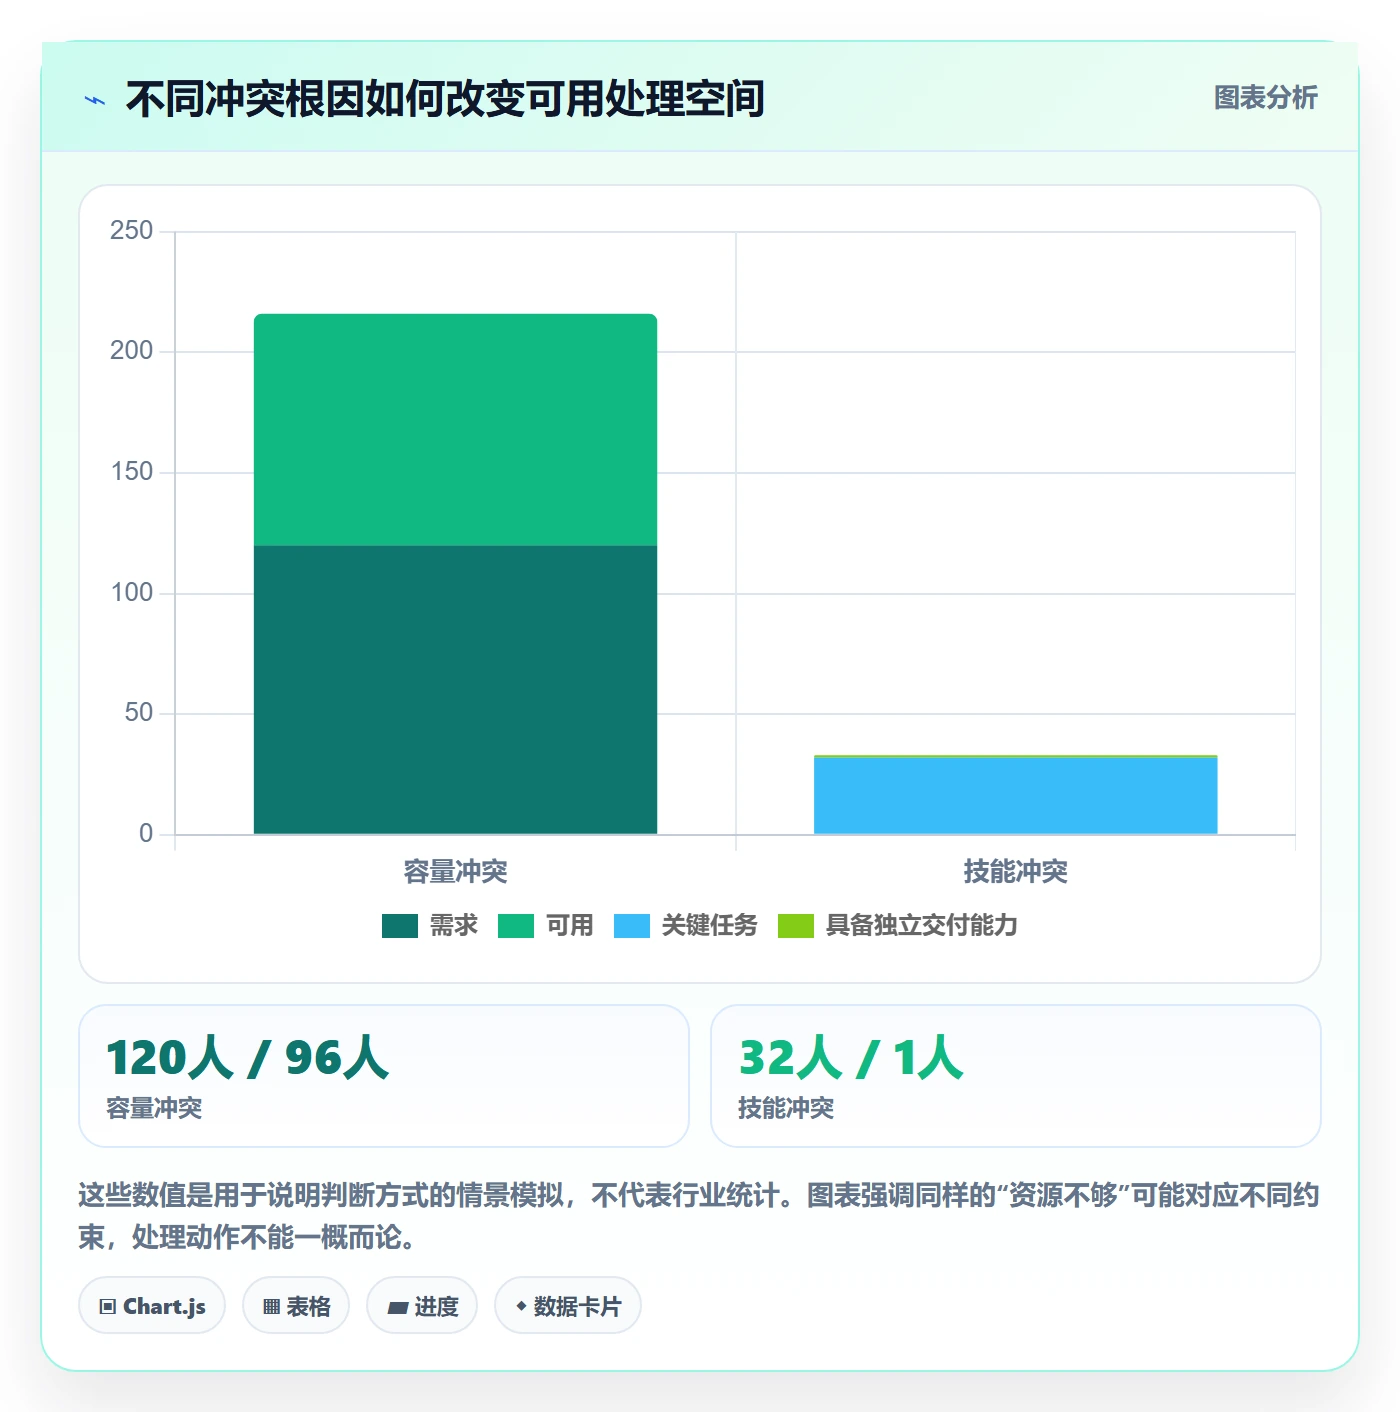This screenshot has height=1412, width=1400.
Task: Toggle the 关键任务 legend blue box
Action: 632,926
